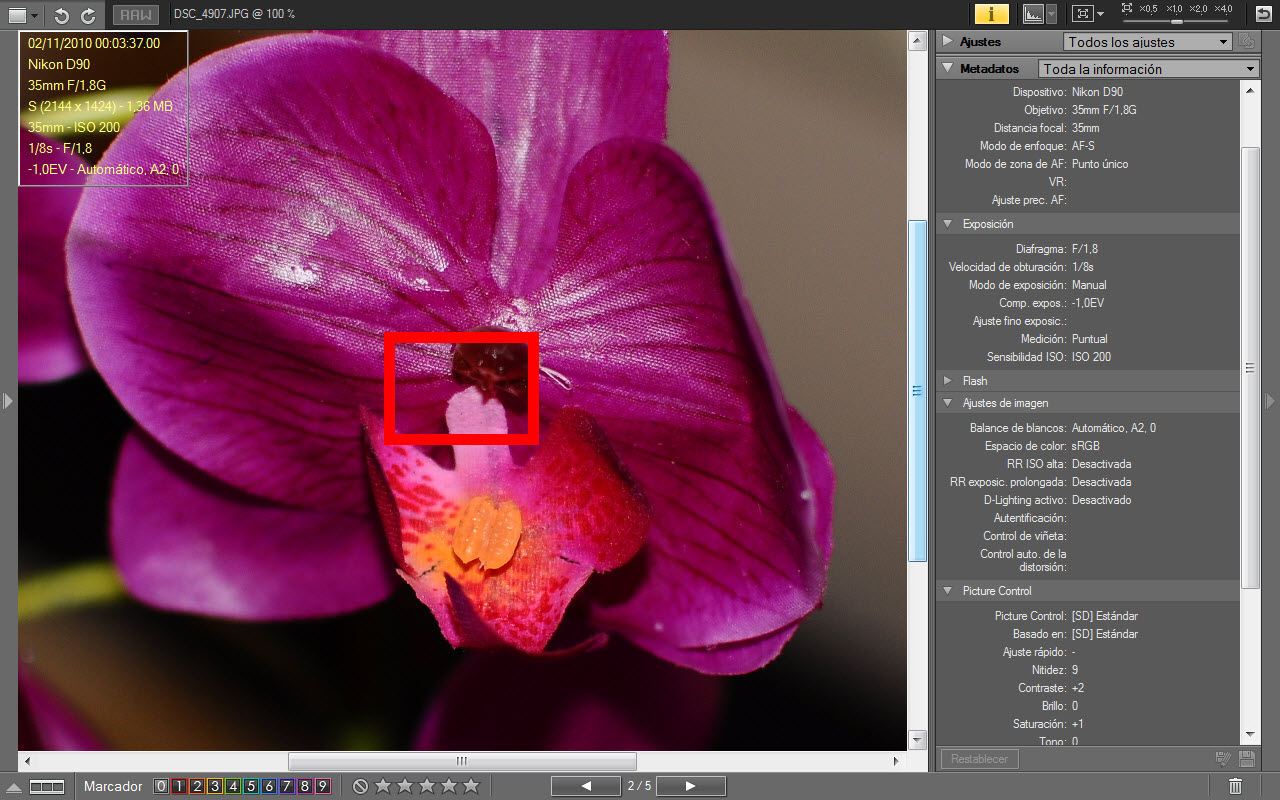Screen dimensions: 1280x800
Task: Expand the Flash section
Action: coord(948,381)
